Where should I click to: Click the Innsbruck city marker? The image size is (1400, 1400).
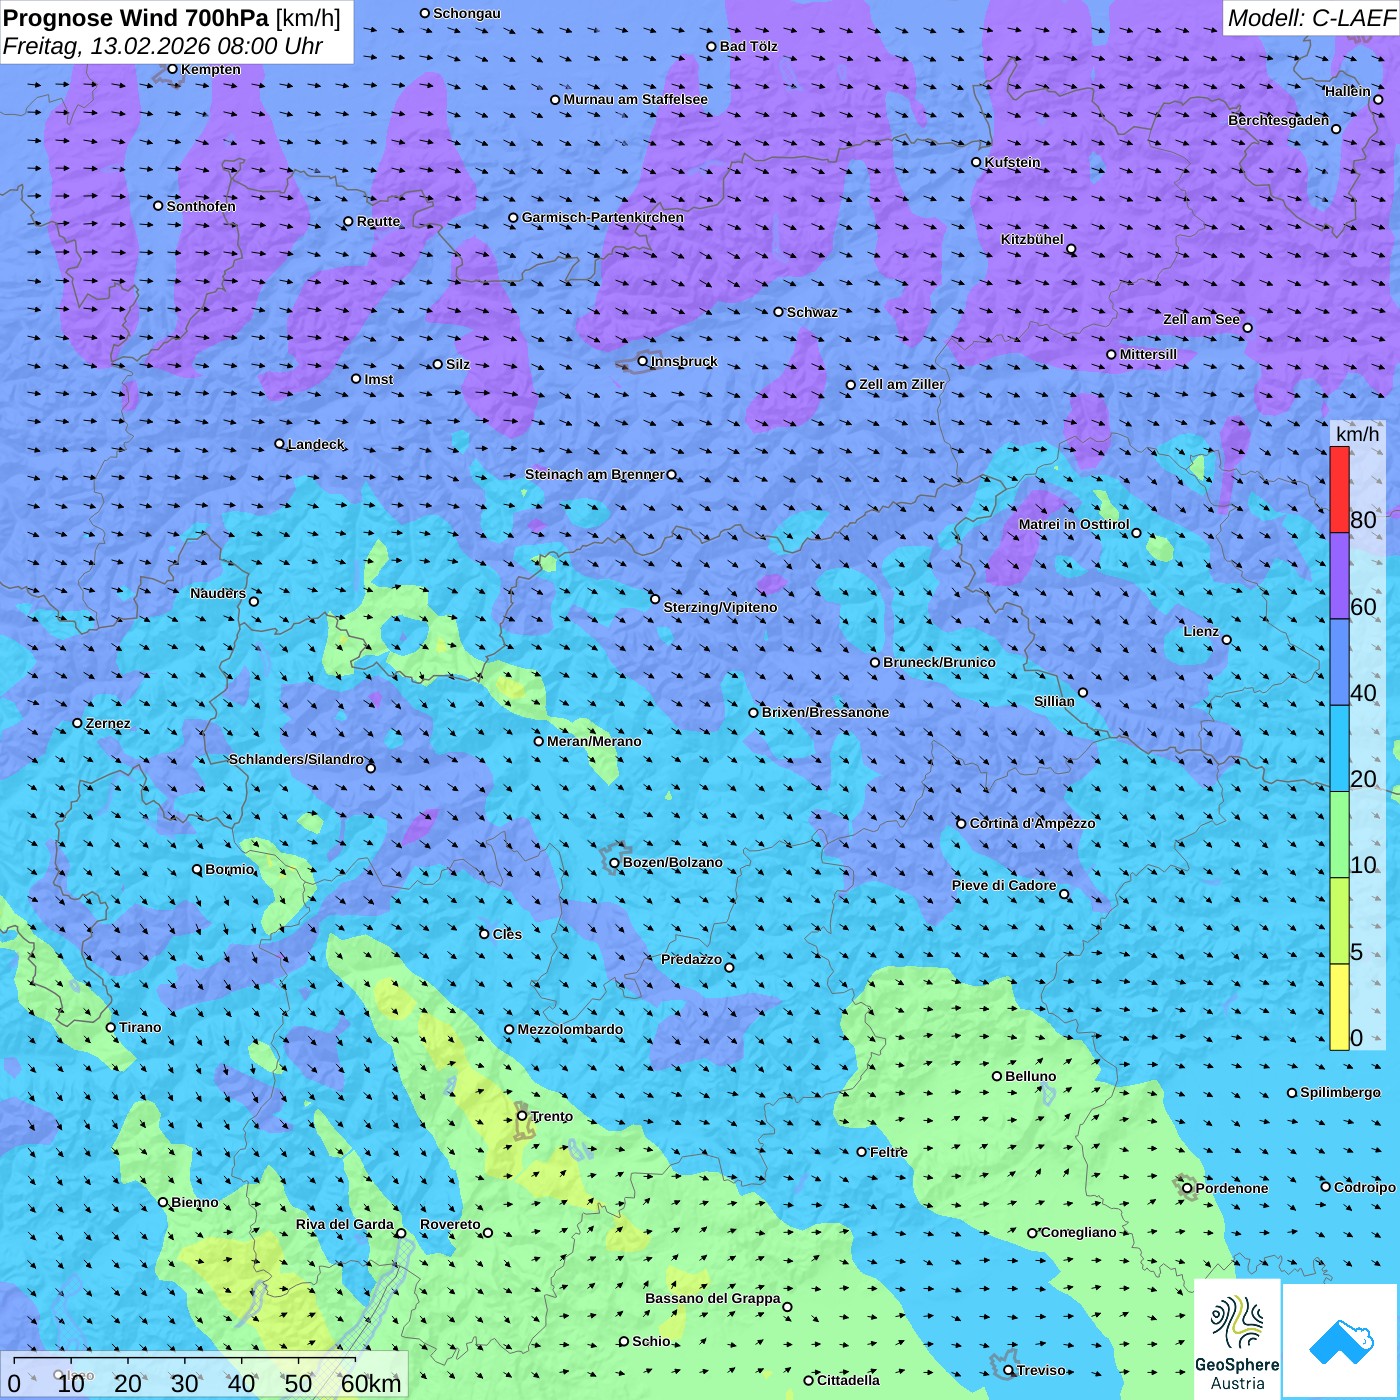click(643, 361)
